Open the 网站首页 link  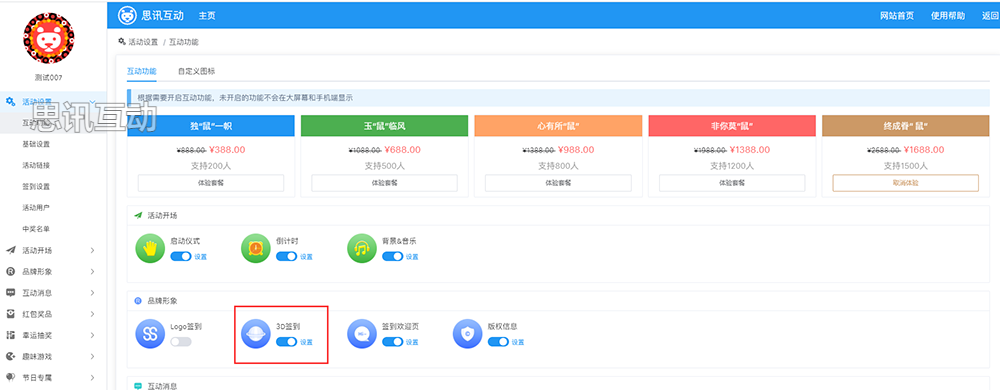[897, 16]
